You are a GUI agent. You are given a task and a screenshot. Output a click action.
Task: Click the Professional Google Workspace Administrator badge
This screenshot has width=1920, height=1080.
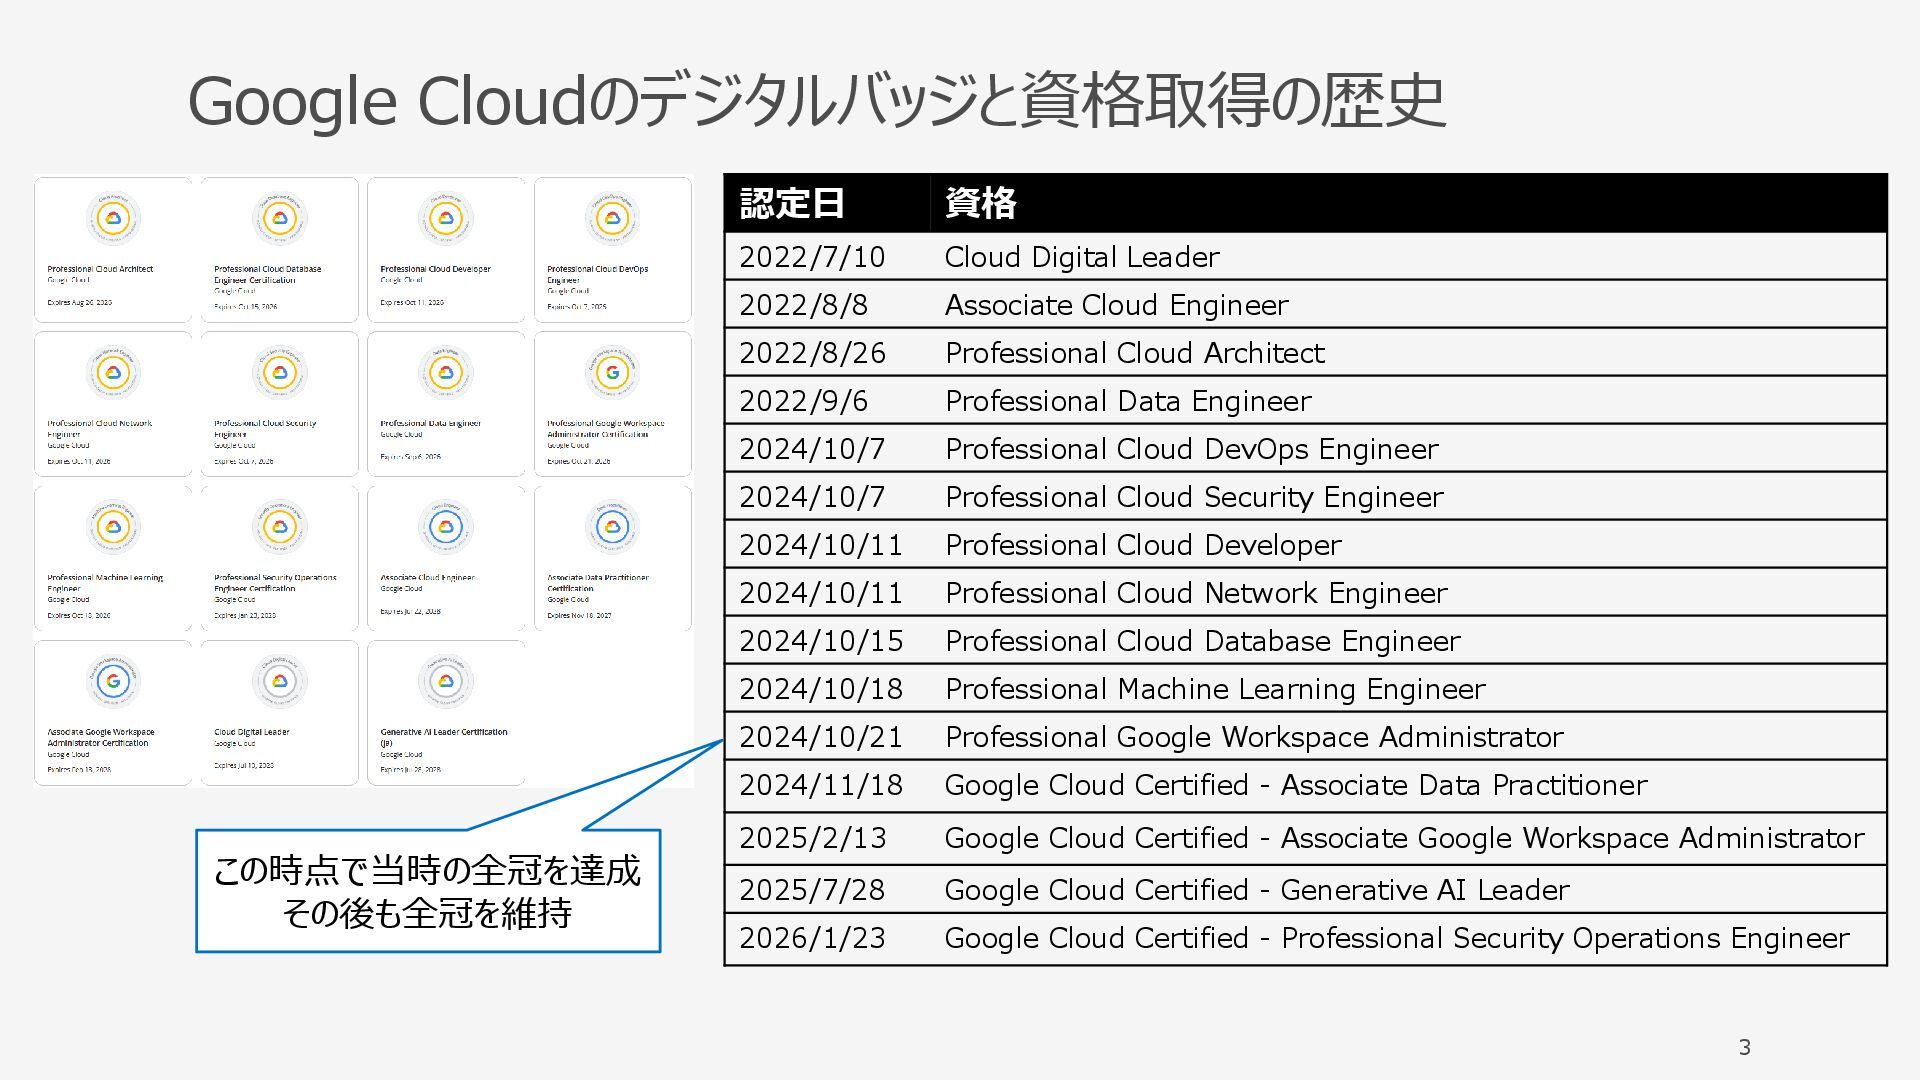click(x=612, y=403)
